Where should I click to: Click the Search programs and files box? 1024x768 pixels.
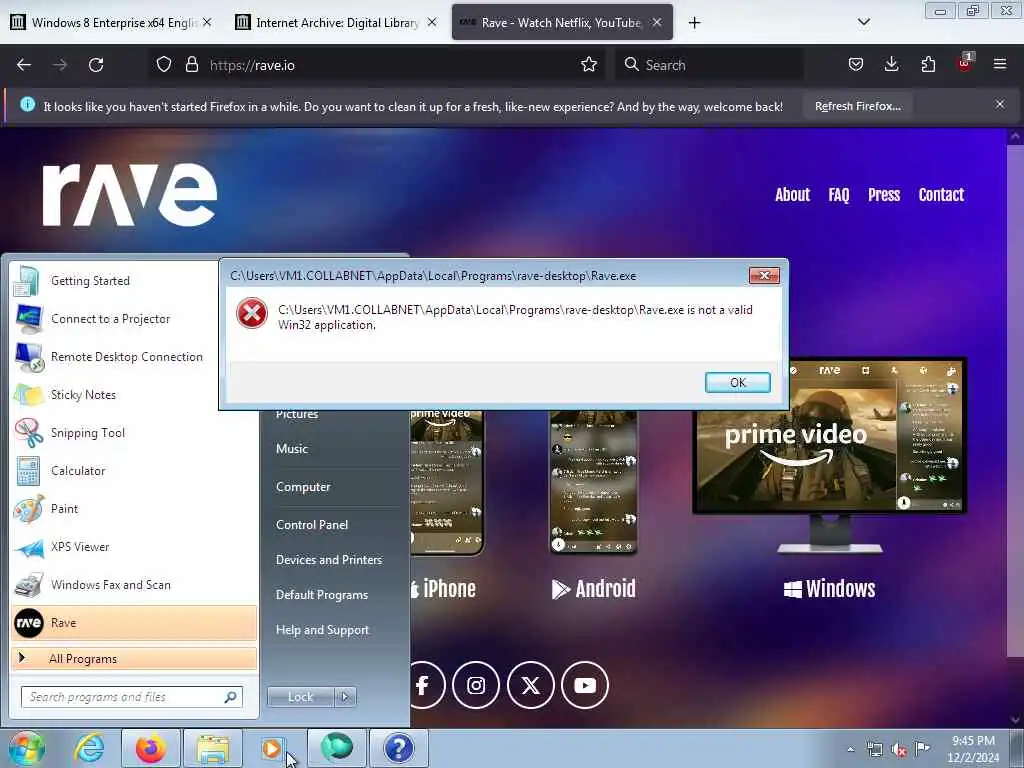[x=132, y=697]
